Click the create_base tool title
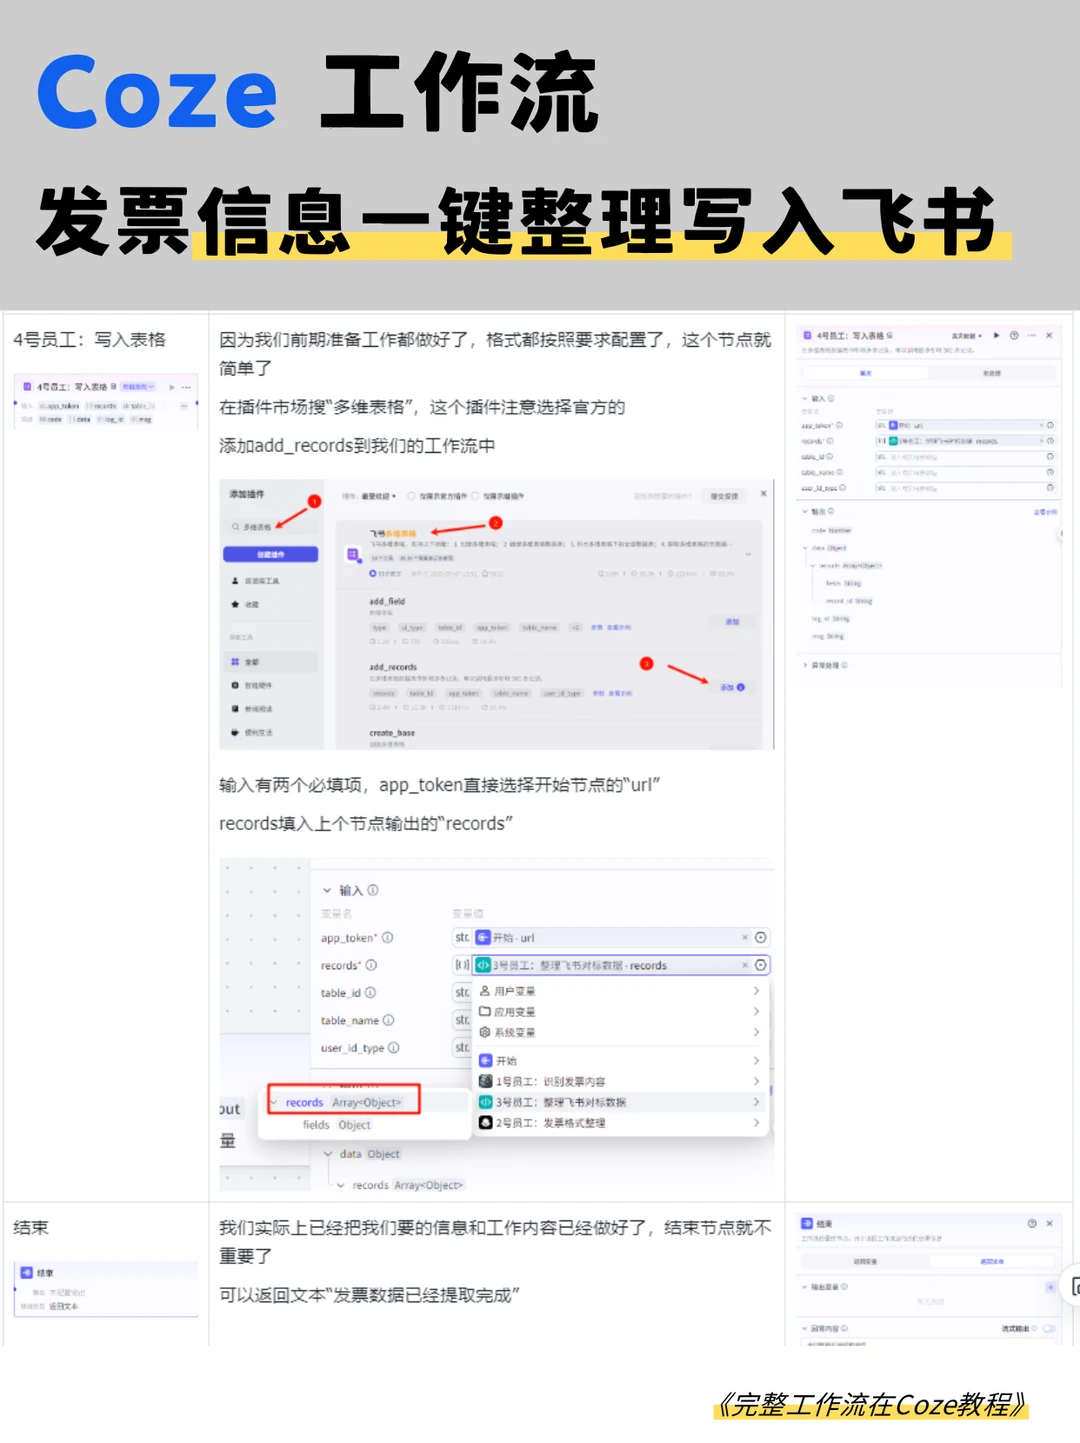Screen dimensions: 1080x1443 point(392,733)
